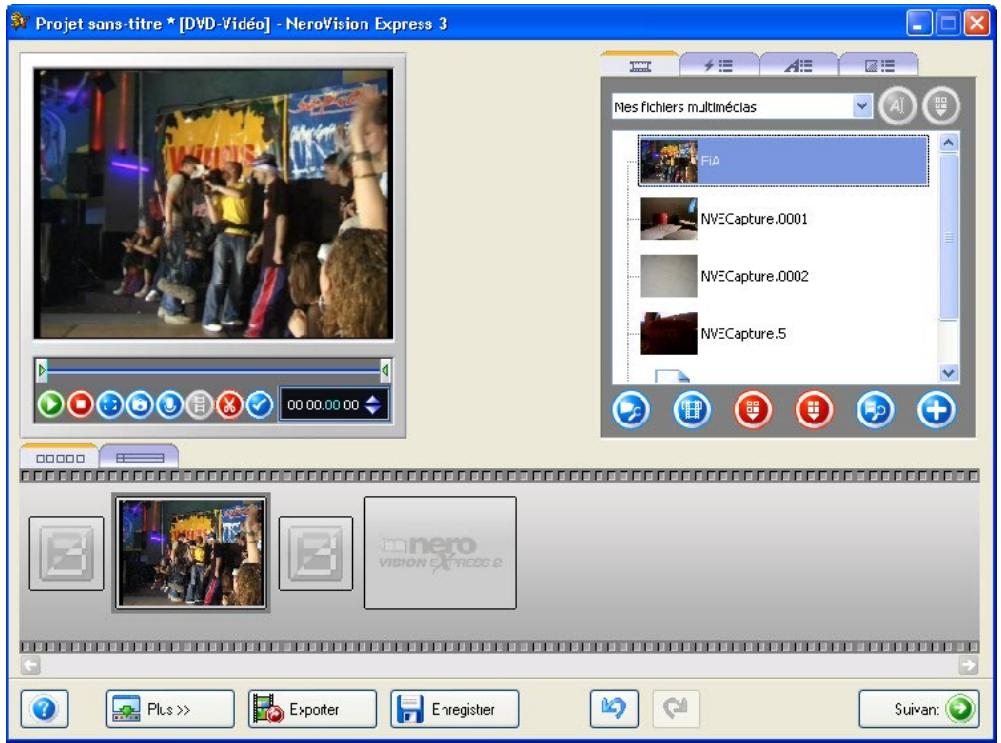Screen dimensions: 1001x743
Task: Click the NVECapture.0001 thumbnail image
Action: (668, 218)
